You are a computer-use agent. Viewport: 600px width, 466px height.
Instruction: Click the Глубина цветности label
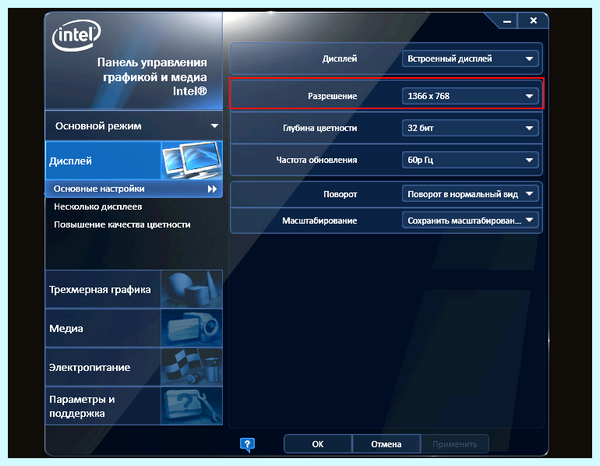320,128
